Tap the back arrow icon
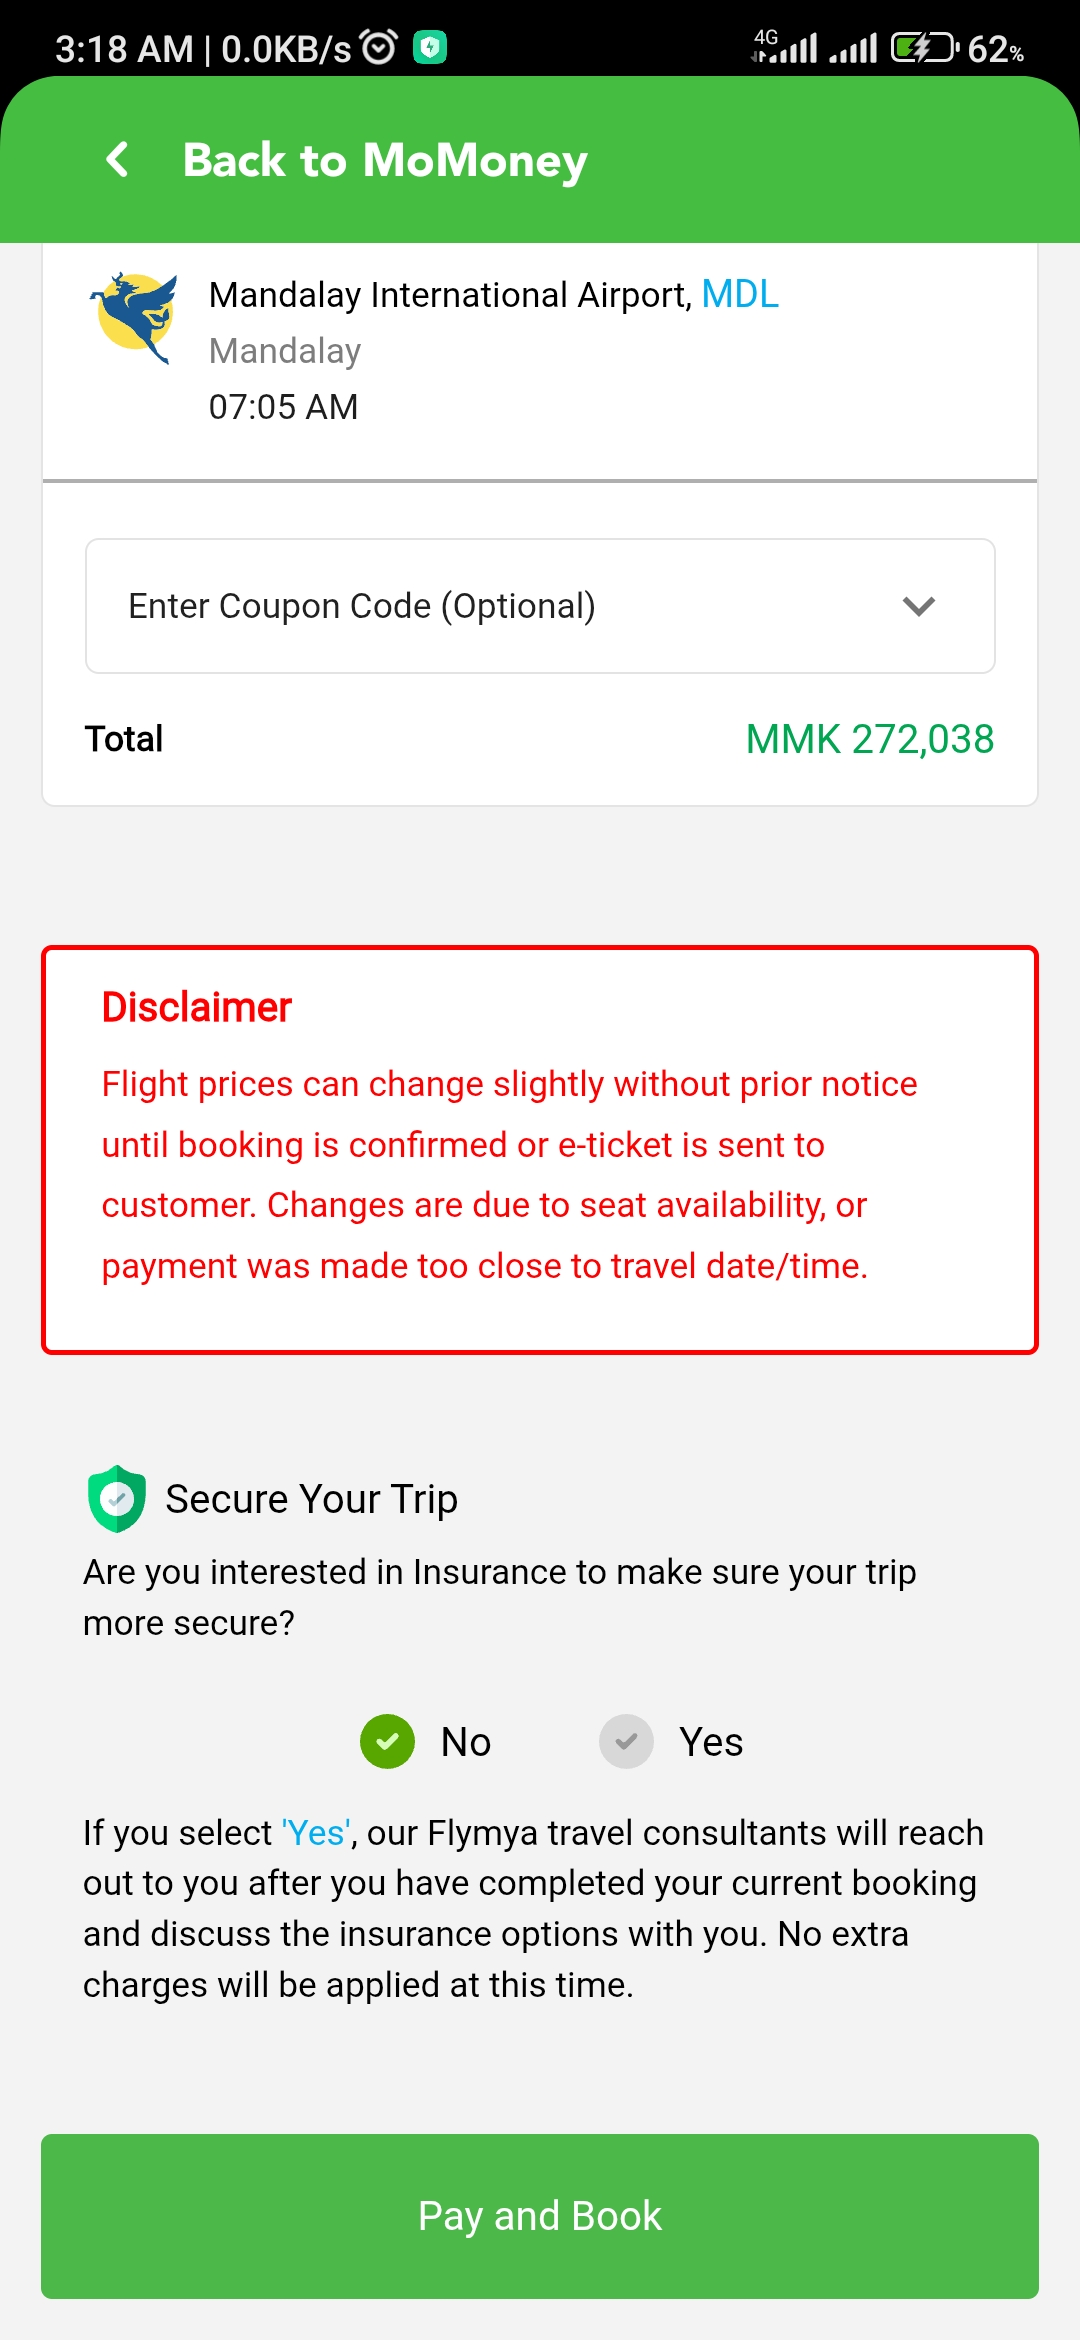 pyautogui.click(x=118, y=159)
